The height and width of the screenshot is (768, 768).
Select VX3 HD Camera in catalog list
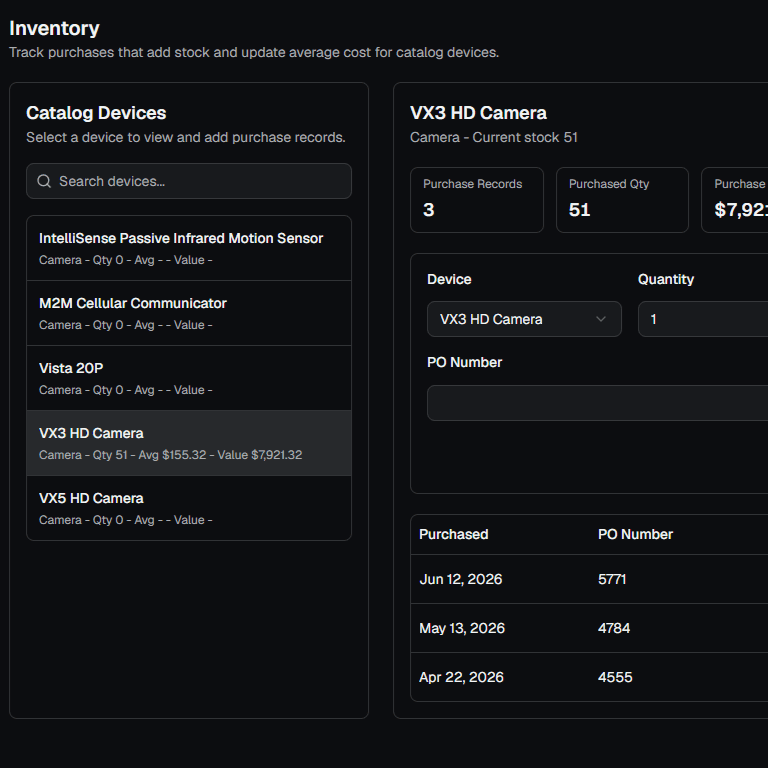(189, 443)
